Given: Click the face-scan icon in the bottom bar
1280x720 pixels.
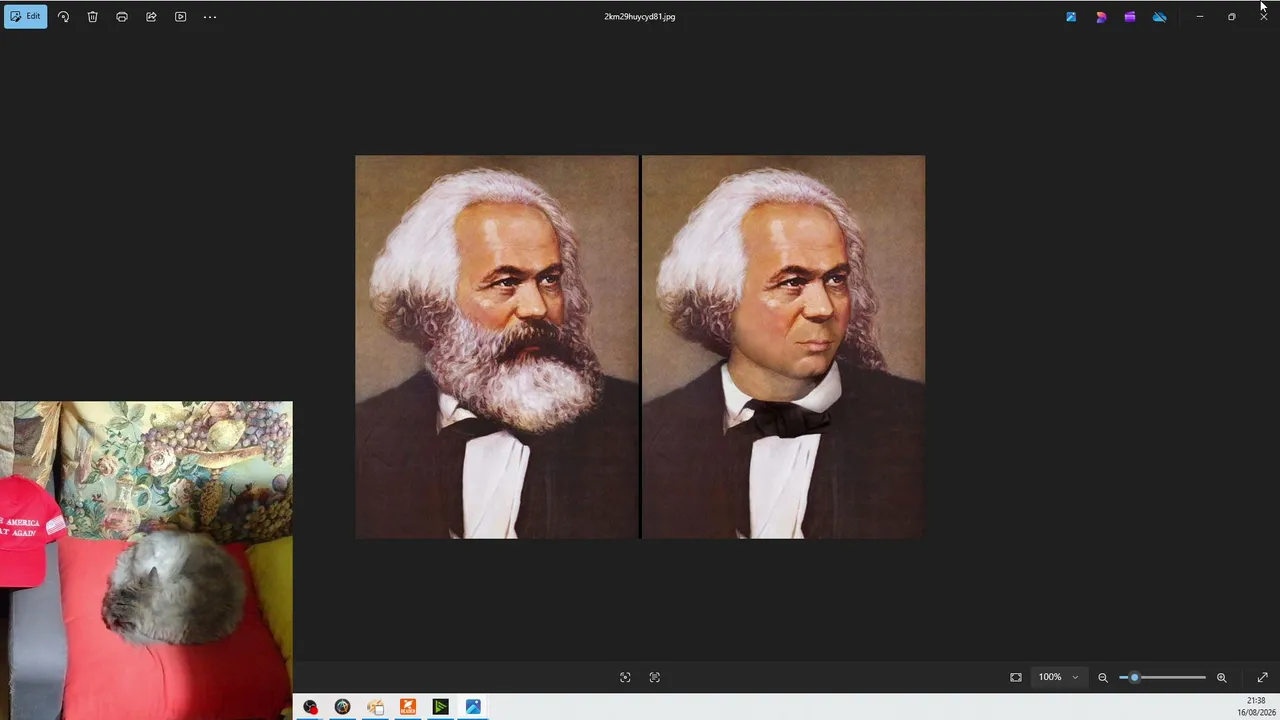Looking at the screenshot, I should click(625, 677).
